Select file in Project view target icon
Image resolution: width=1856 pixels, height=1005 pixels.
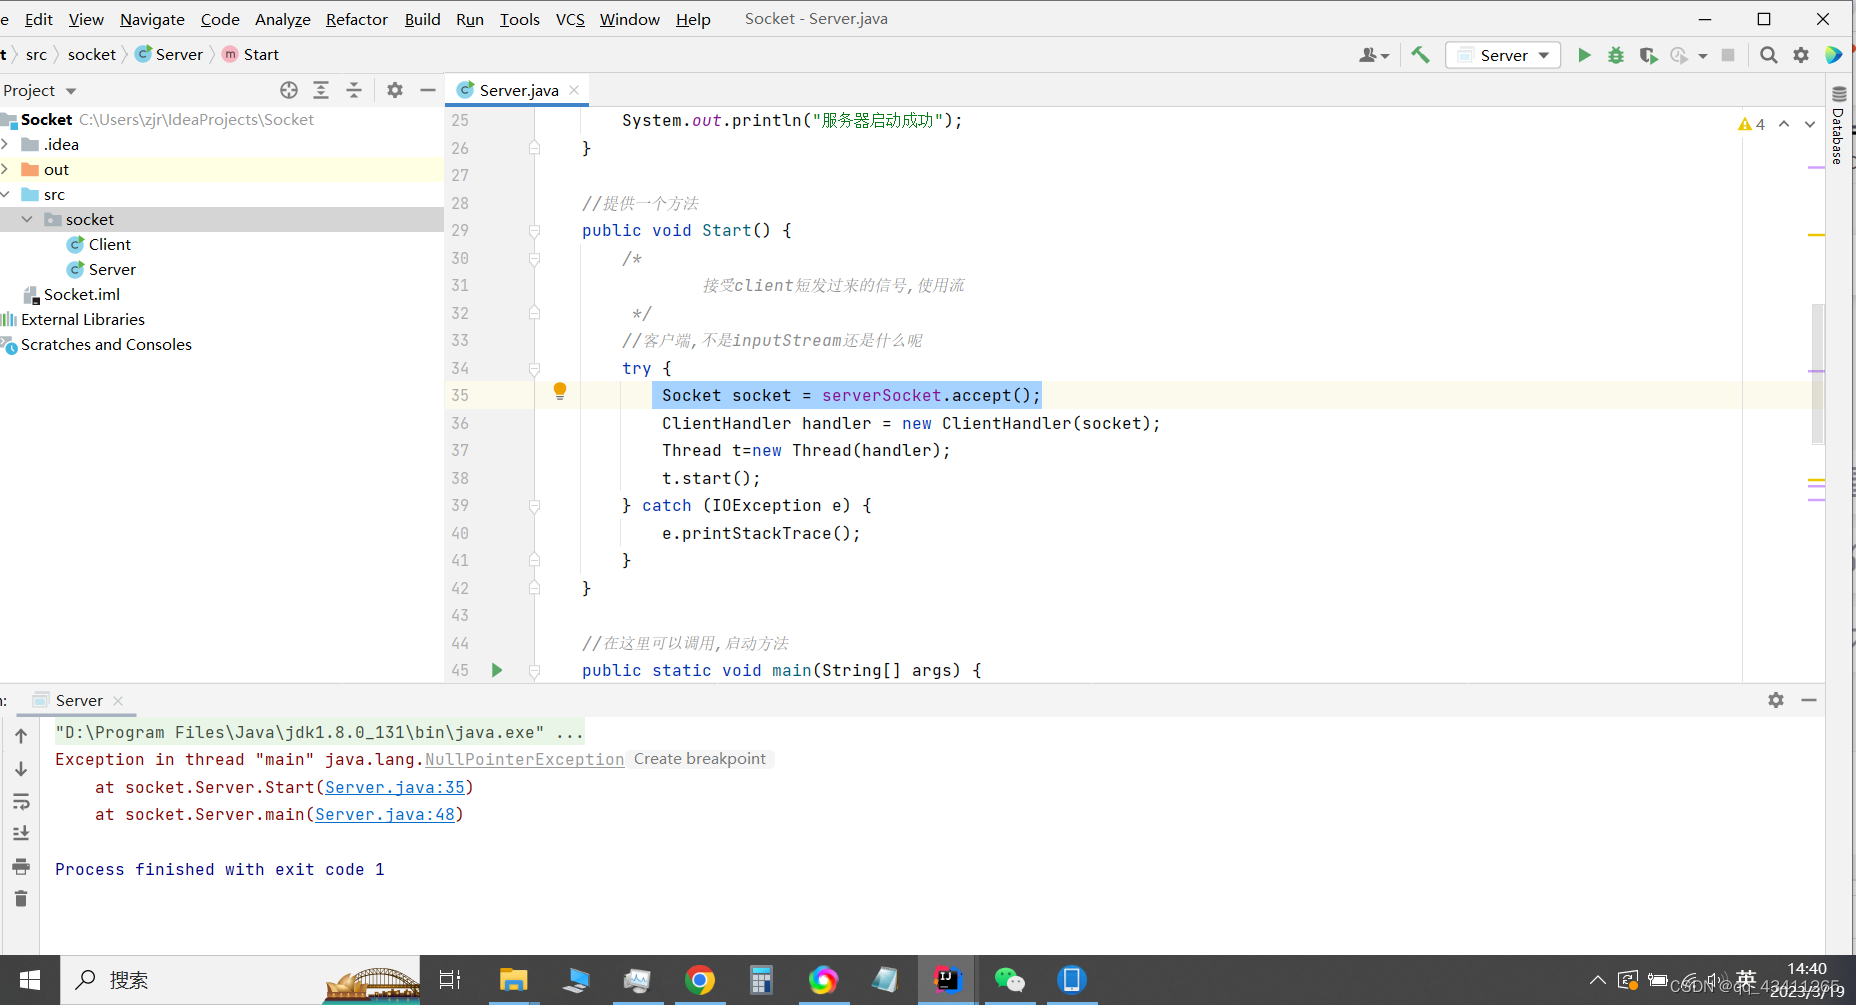point(289,90)
